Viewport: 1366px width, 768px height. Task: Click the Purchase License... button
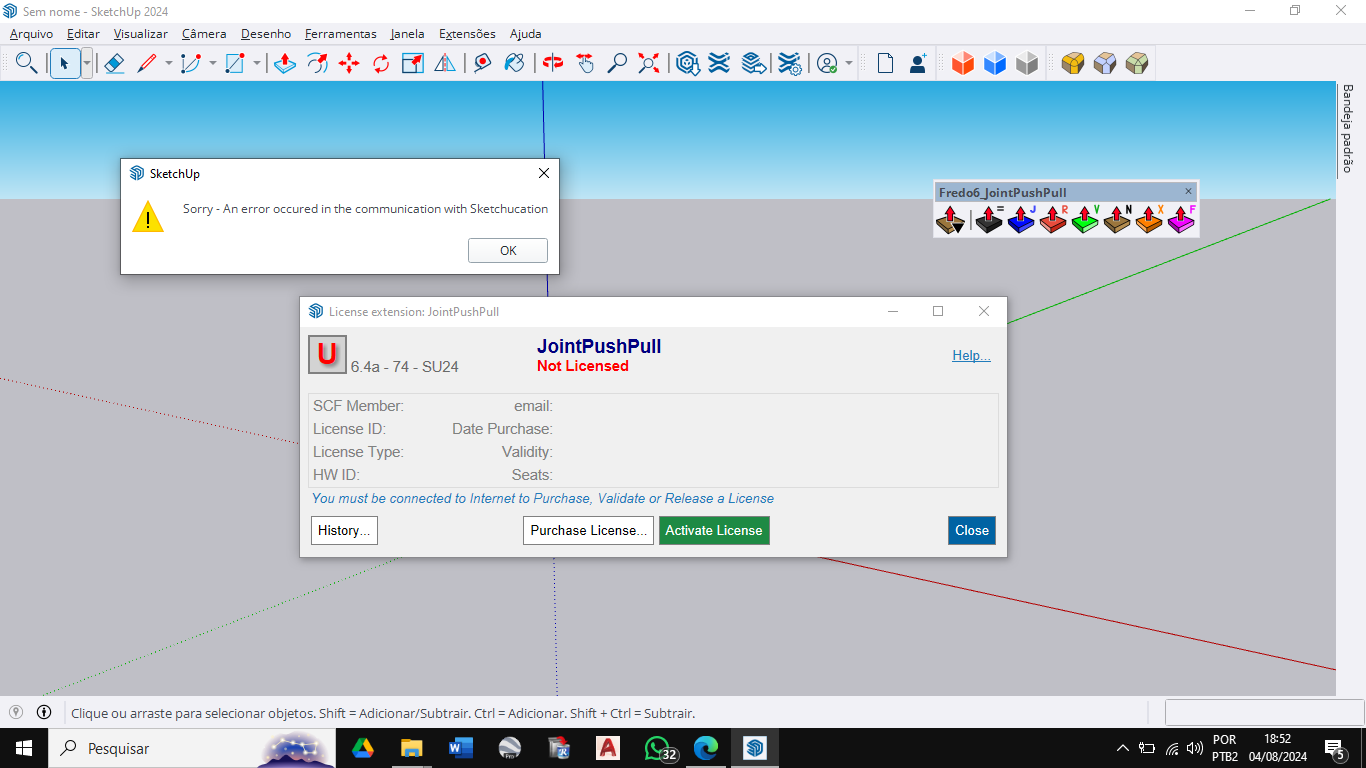tap(588, 530)
